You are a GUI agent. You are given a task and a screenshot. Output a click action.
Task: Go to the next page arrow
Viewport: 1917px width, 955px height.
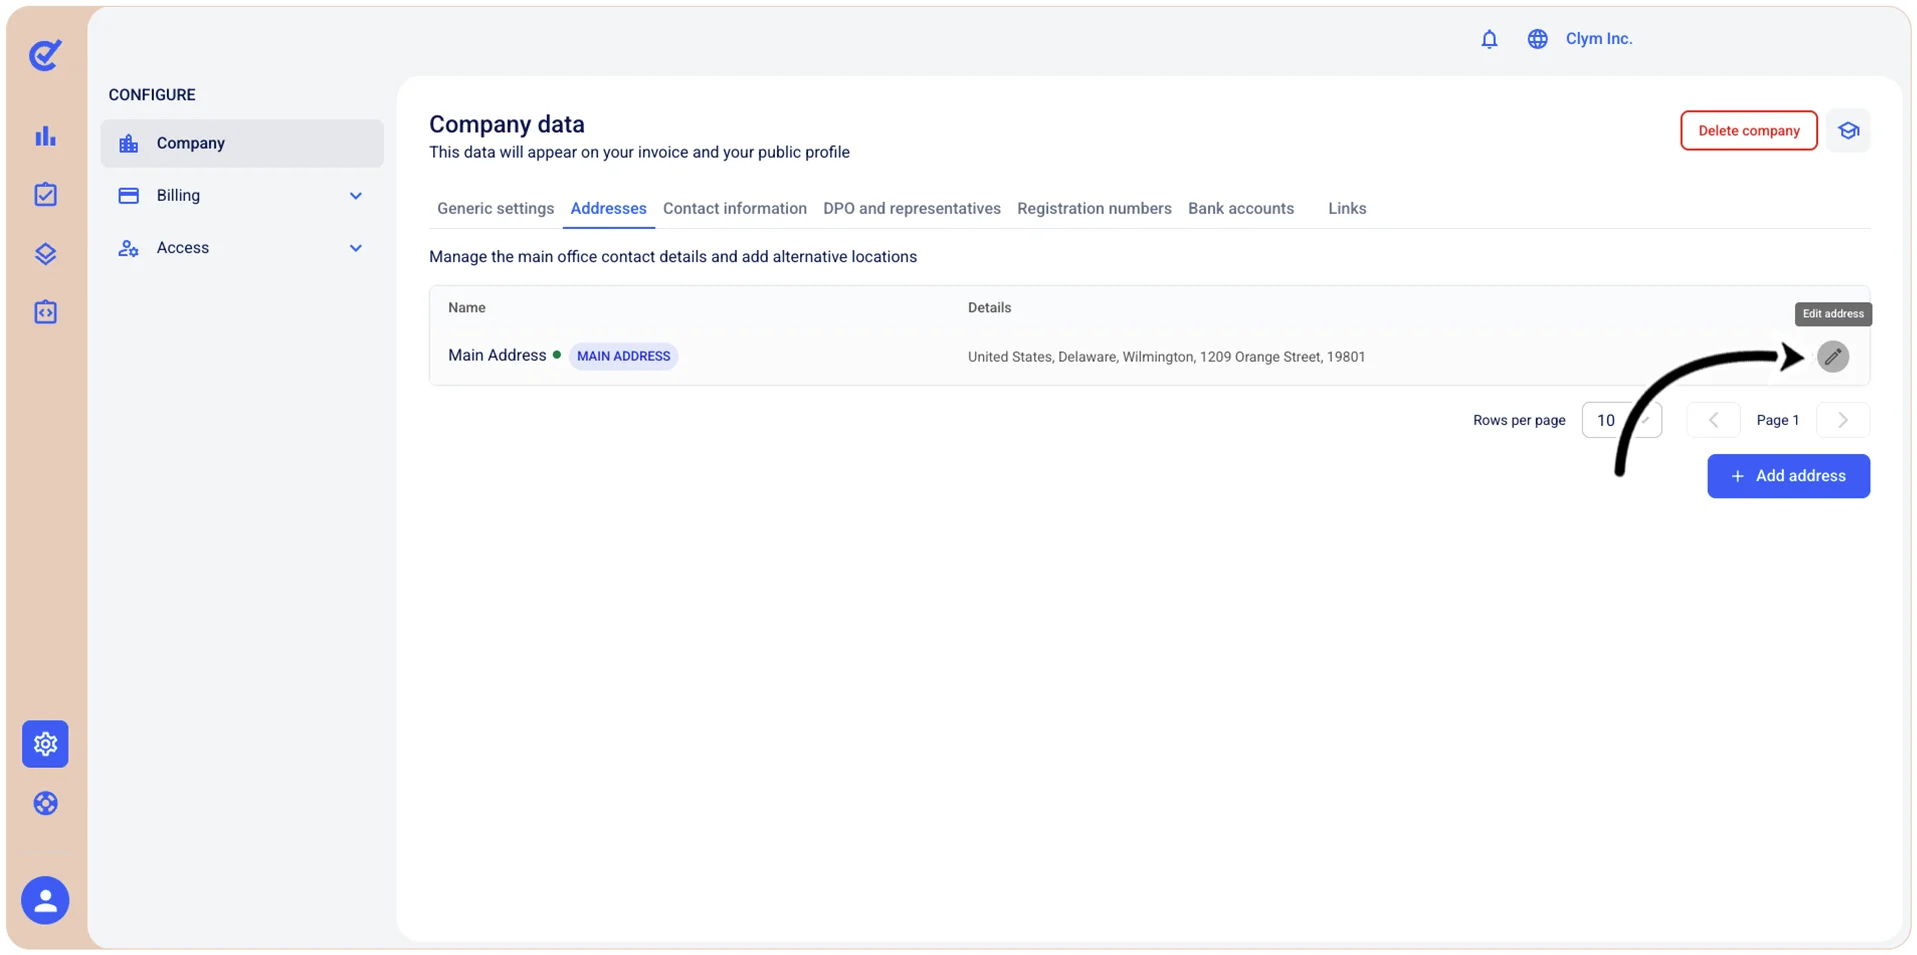1843,420
